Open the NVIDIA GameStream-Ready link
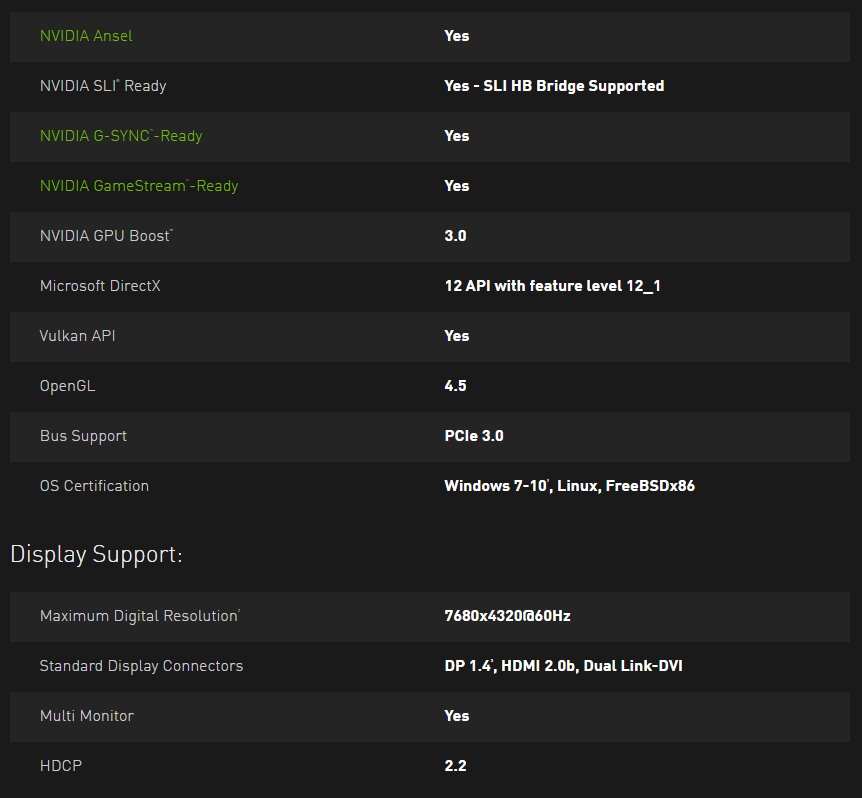862x798 pixels. pos(139,186)
